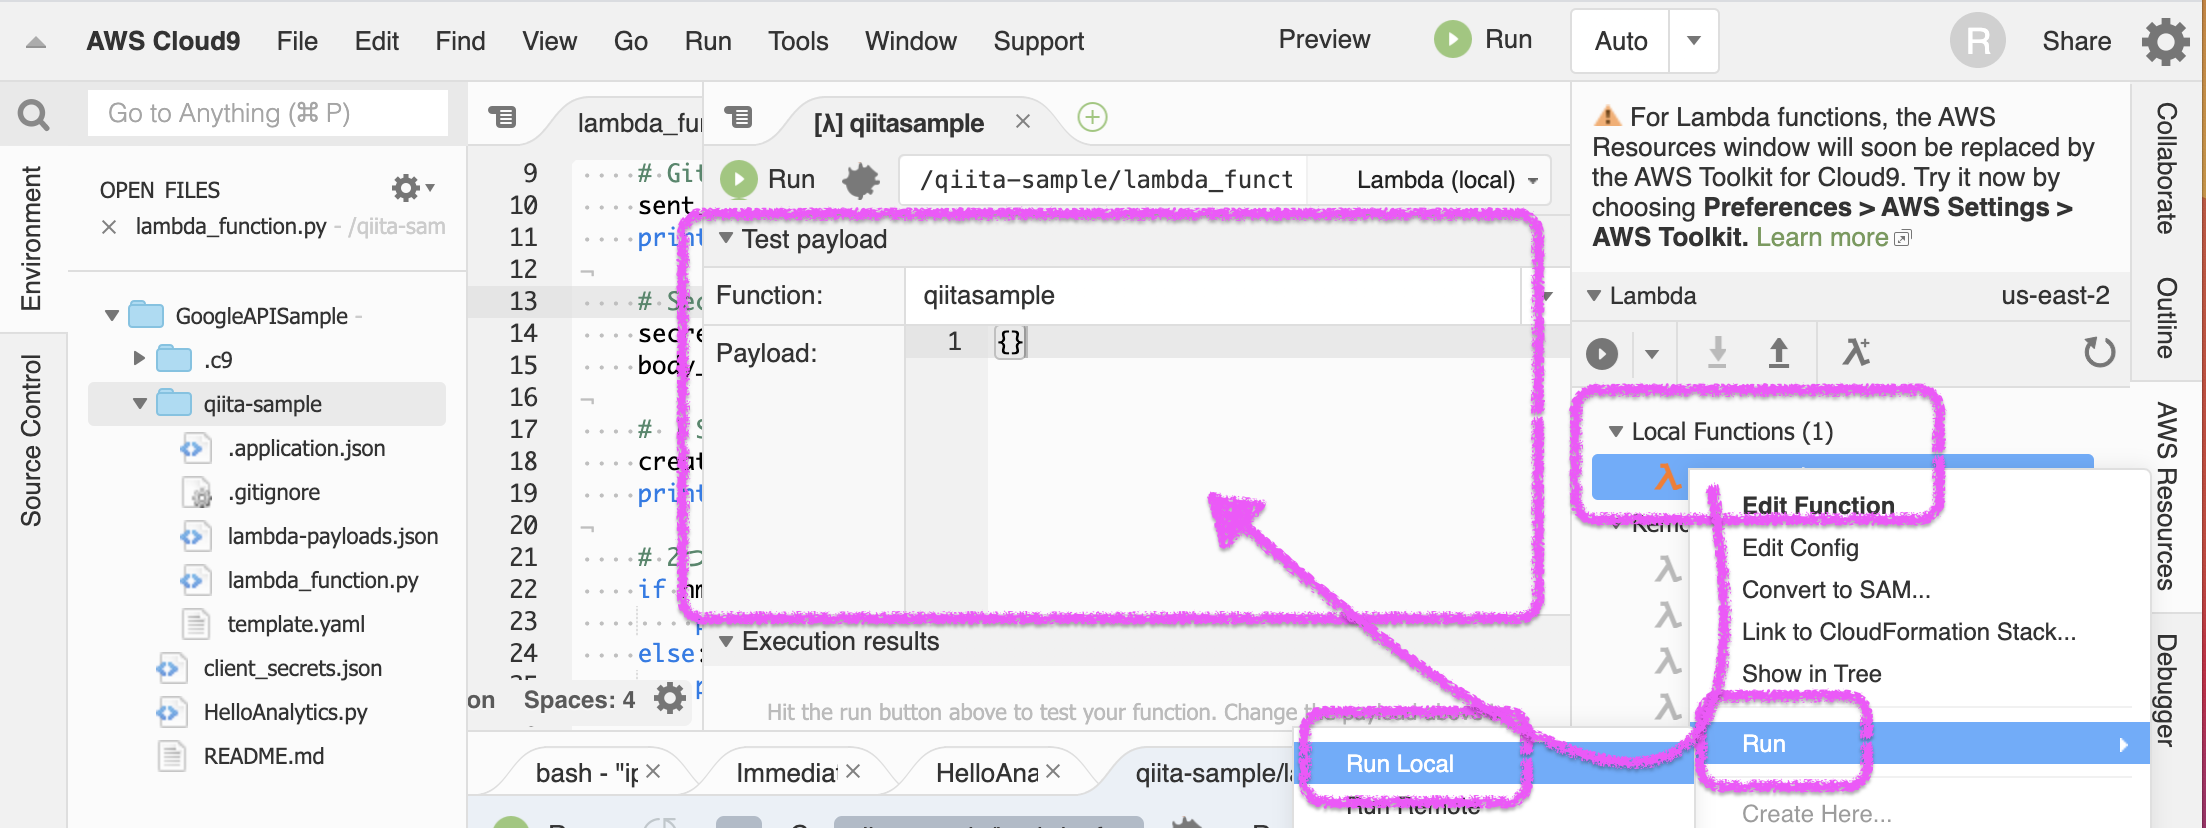Open the File menu
The image size is (2206, 828).
[x=297, y=41]
